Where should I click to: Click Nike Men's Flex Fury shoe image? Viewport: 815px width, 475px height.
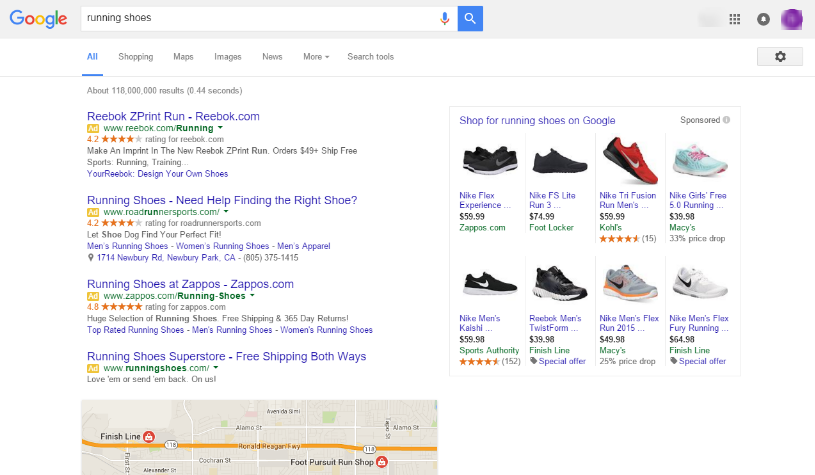pyautogui.click(x=700, y=284)
